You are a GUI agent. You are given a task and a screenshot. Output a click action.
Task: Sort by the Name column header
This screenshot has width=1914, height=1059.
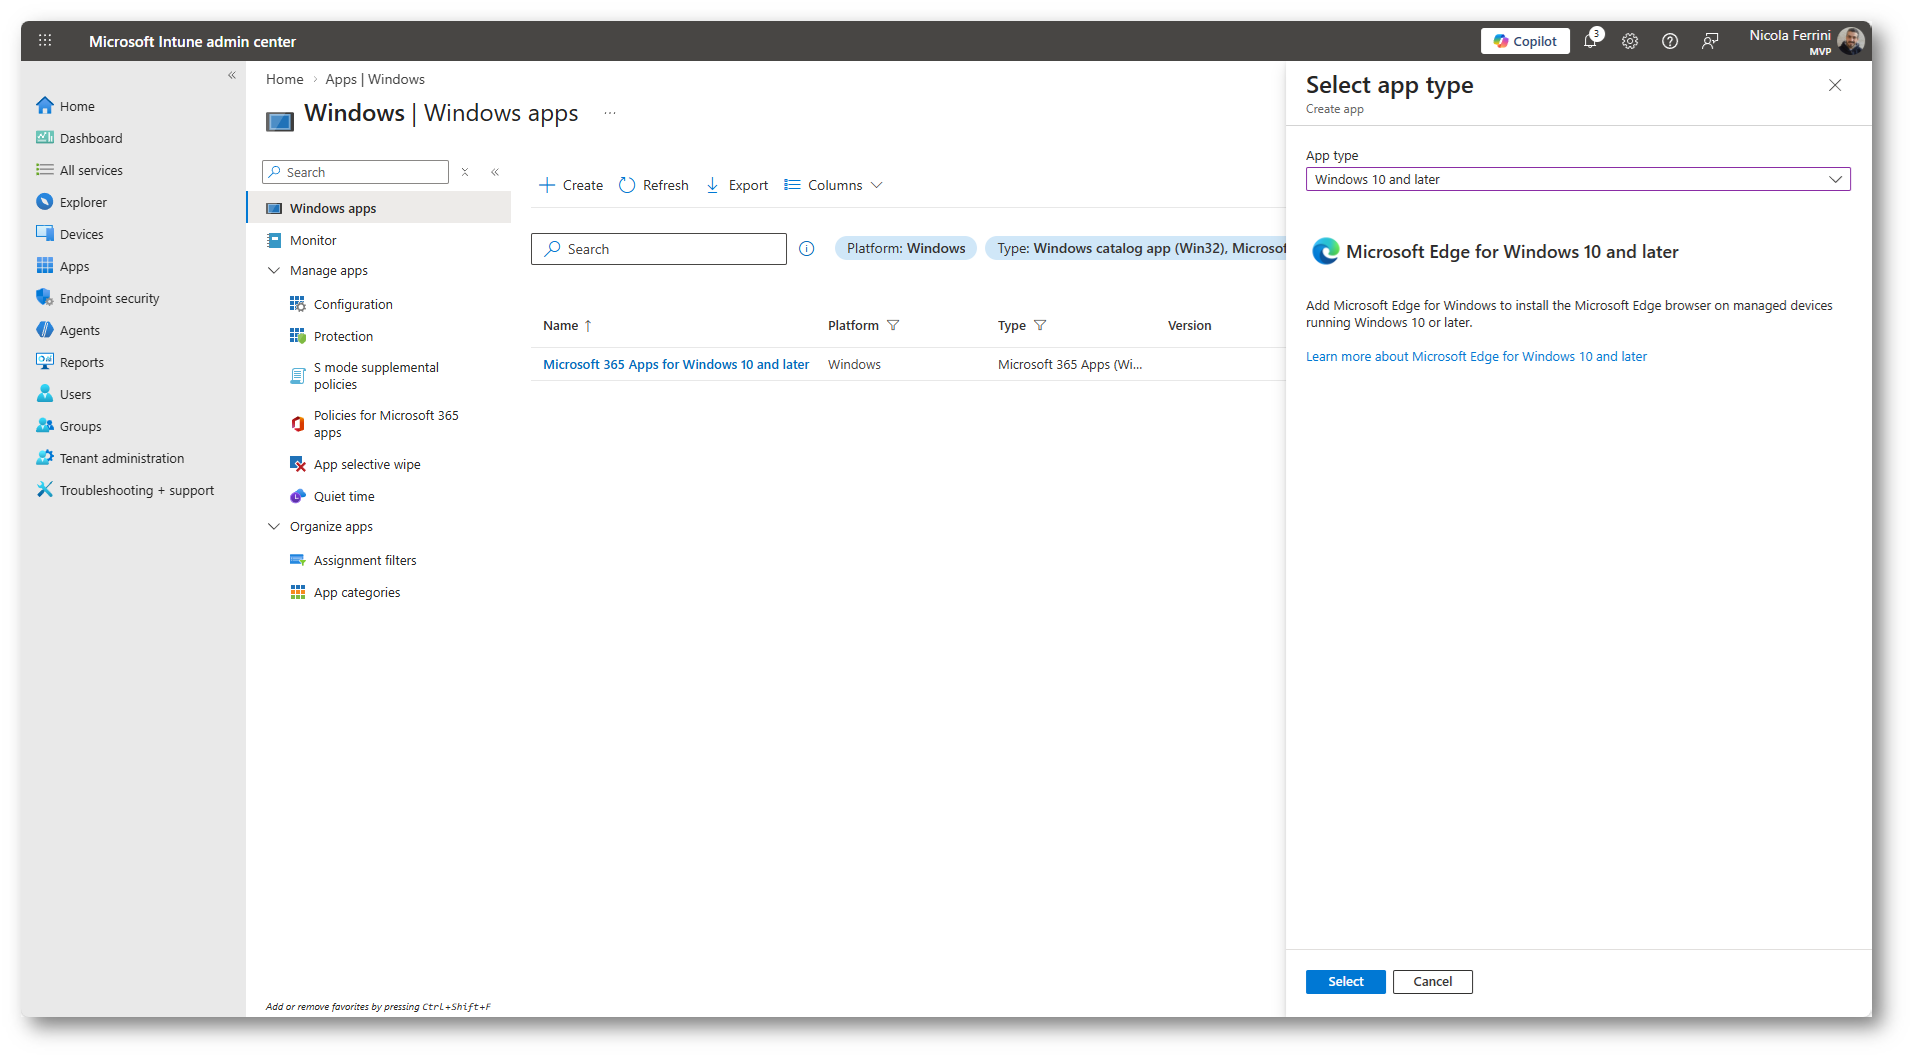click(x=561, y=326)
